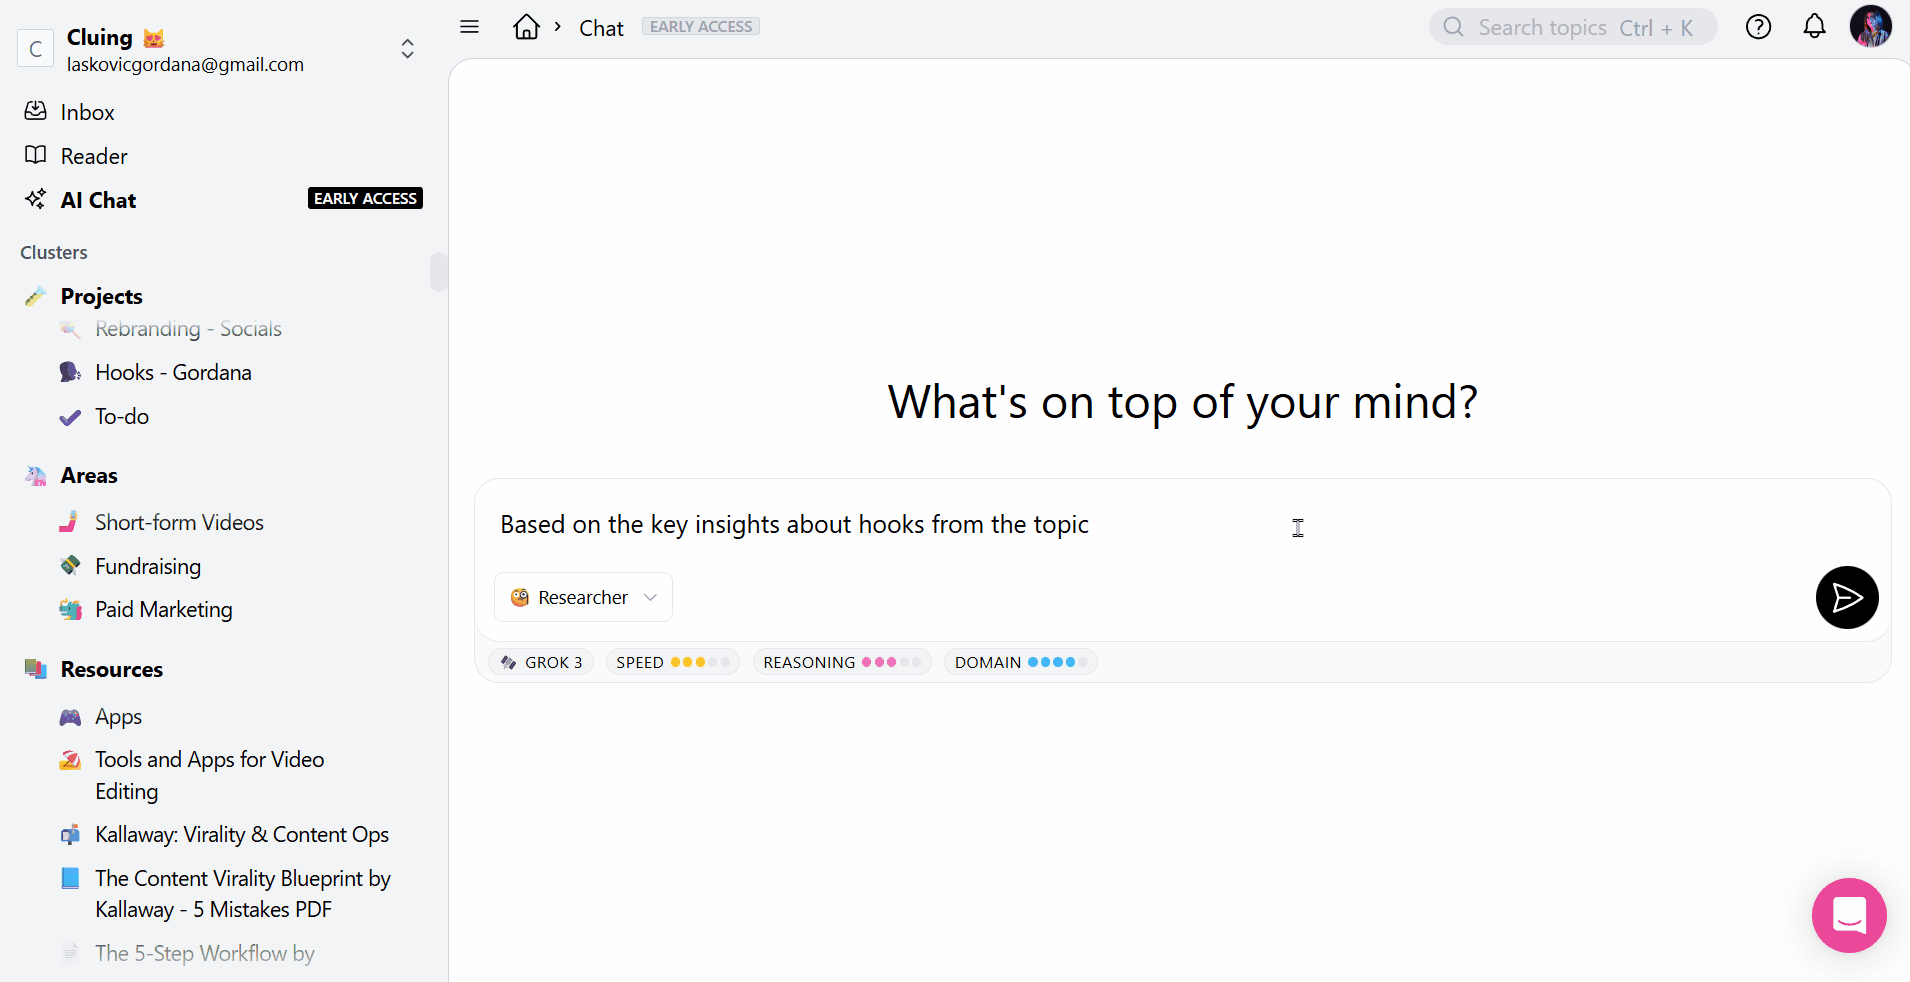Click the user profile avatar
Image resolution: width=1910 pixels, height=982 pixels.
(x=1870, y=27)
